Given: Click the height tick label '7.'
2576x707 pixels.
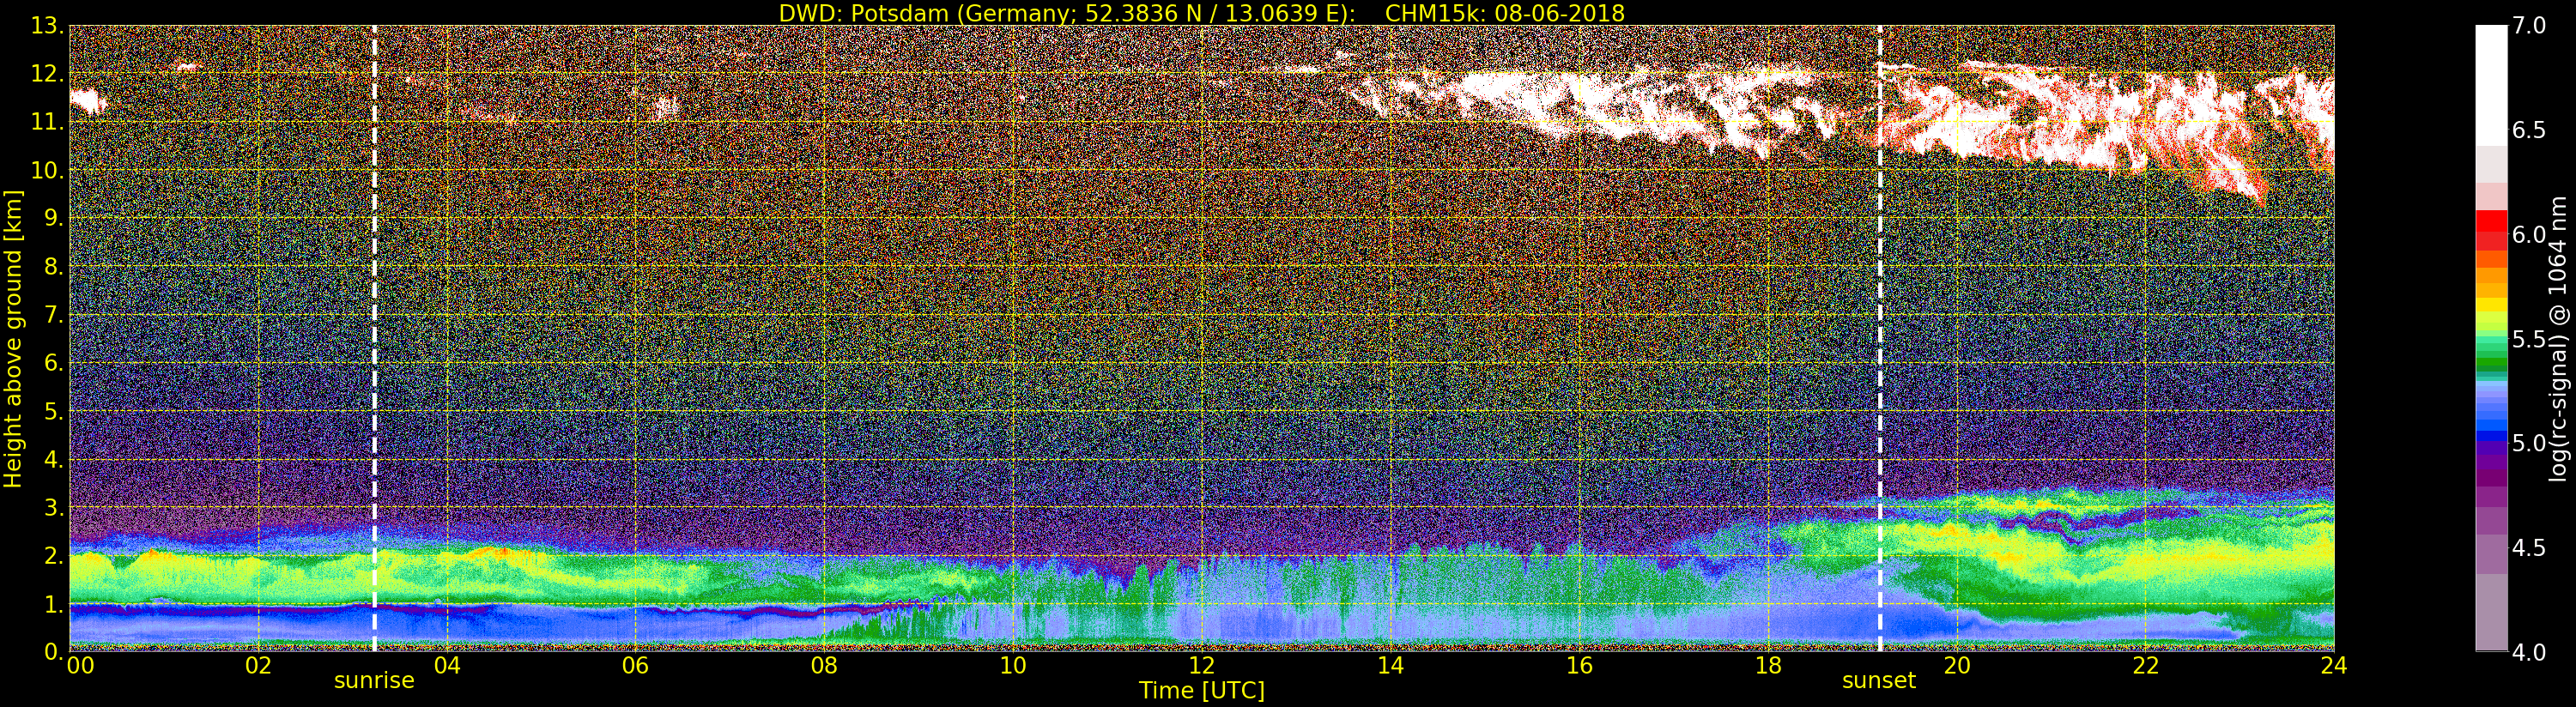Looking at the screenshot, I should click(x=54, y=315).
